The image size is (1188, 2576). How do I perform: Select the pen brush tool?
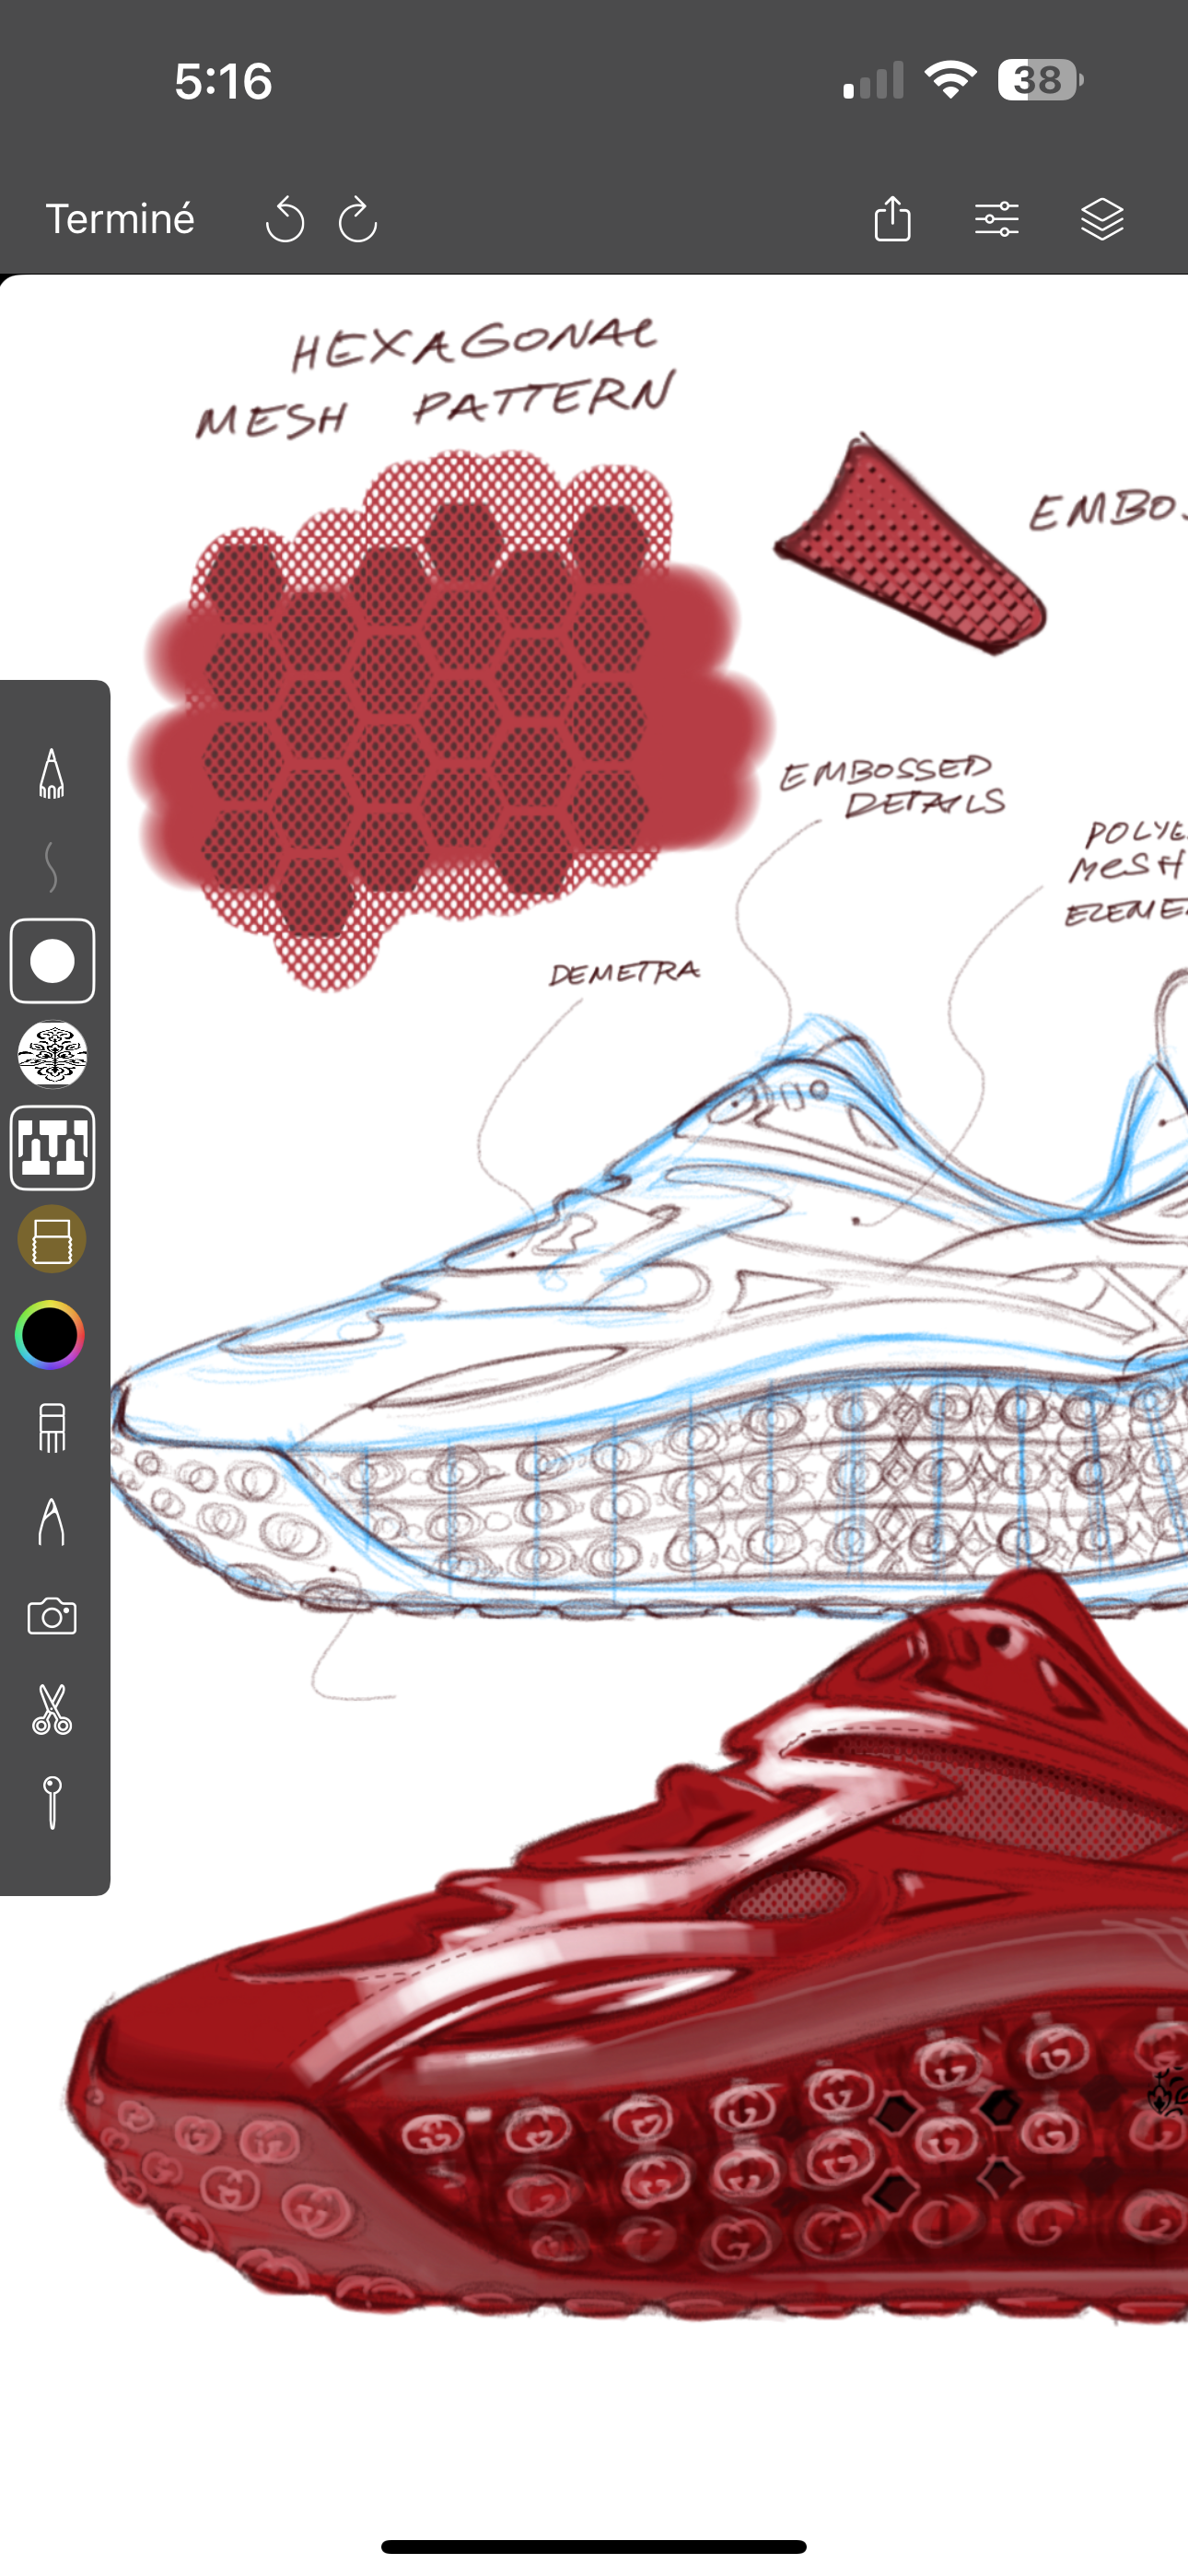click(x=52, y=773)
